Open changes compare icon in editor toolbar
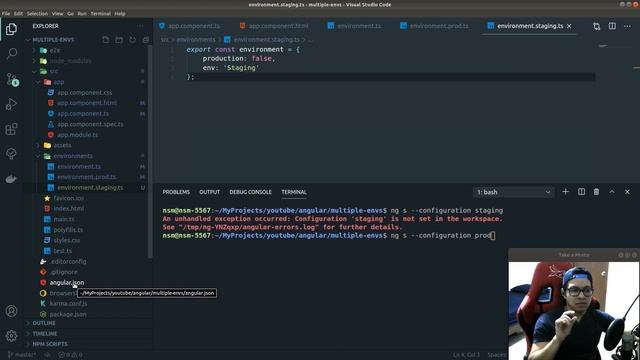 click(597, 26)
